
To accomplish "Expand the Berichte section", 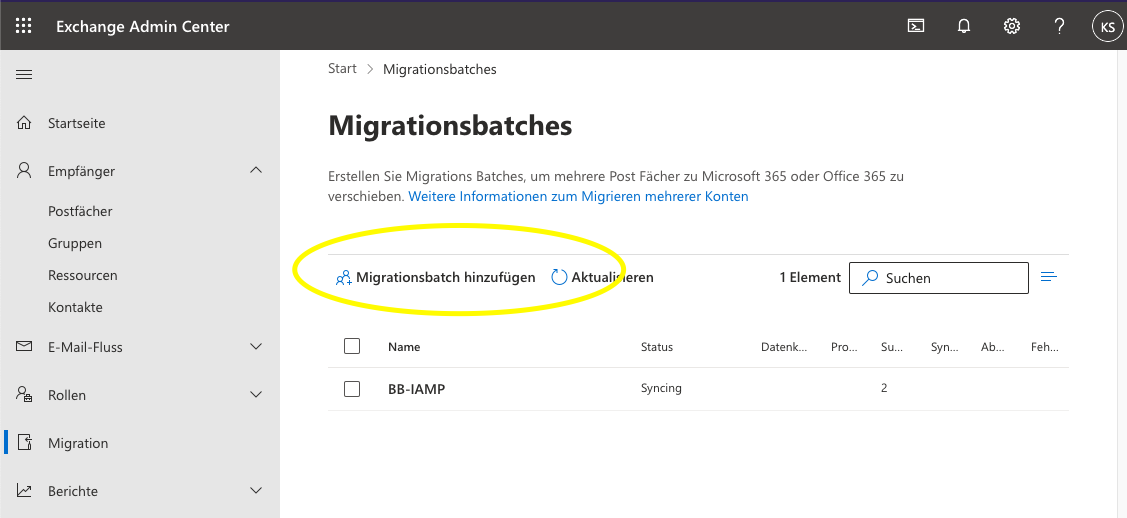I will pos(256,491).
